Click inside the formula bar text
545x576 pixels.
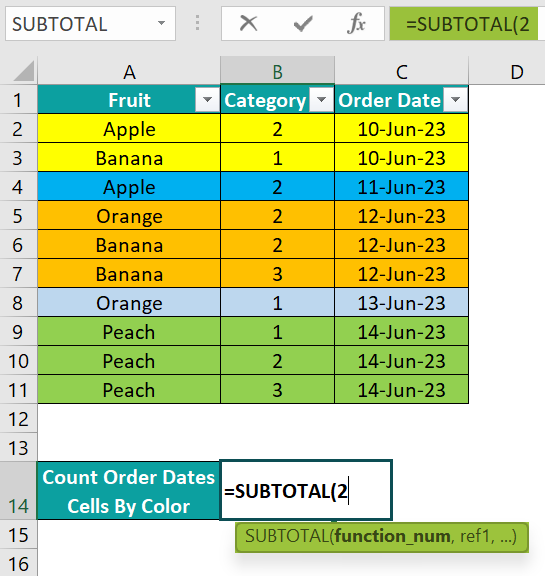pos(467,24)
